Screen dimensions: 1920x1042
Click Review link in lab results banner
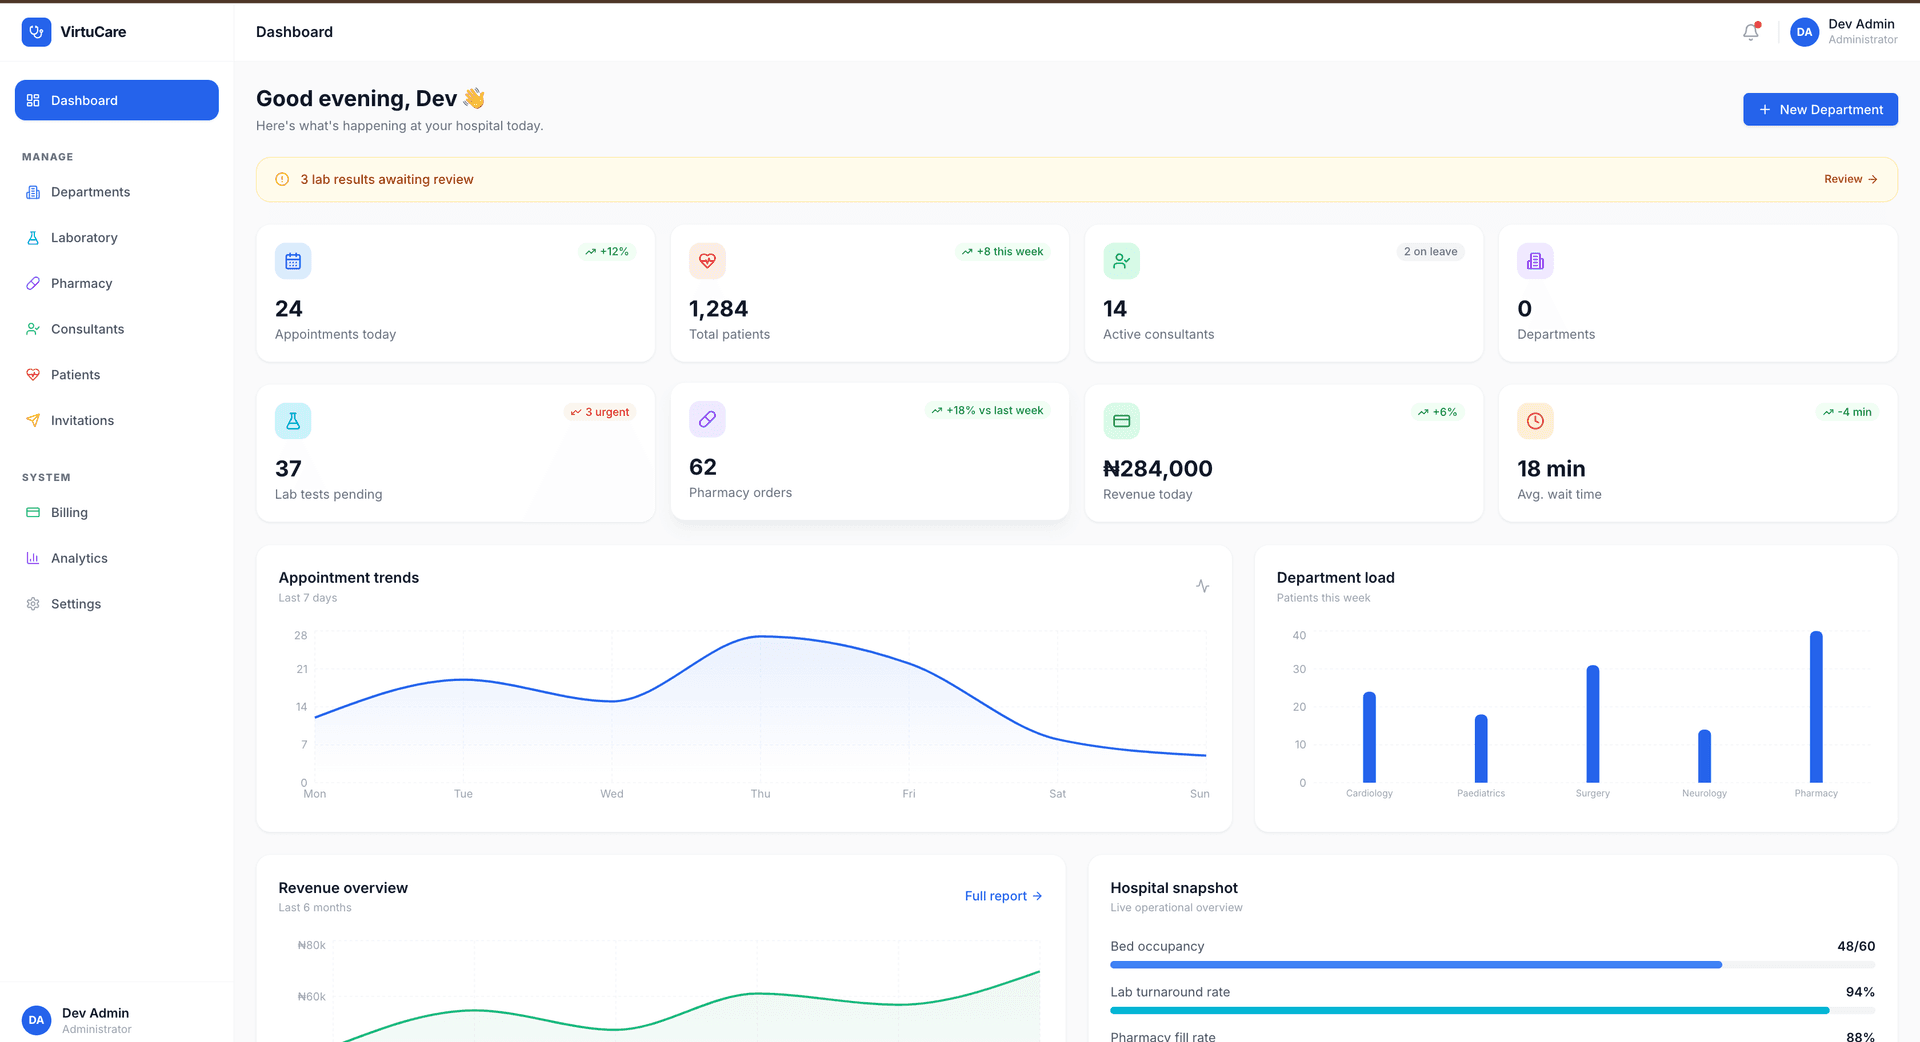point(1850,180)
